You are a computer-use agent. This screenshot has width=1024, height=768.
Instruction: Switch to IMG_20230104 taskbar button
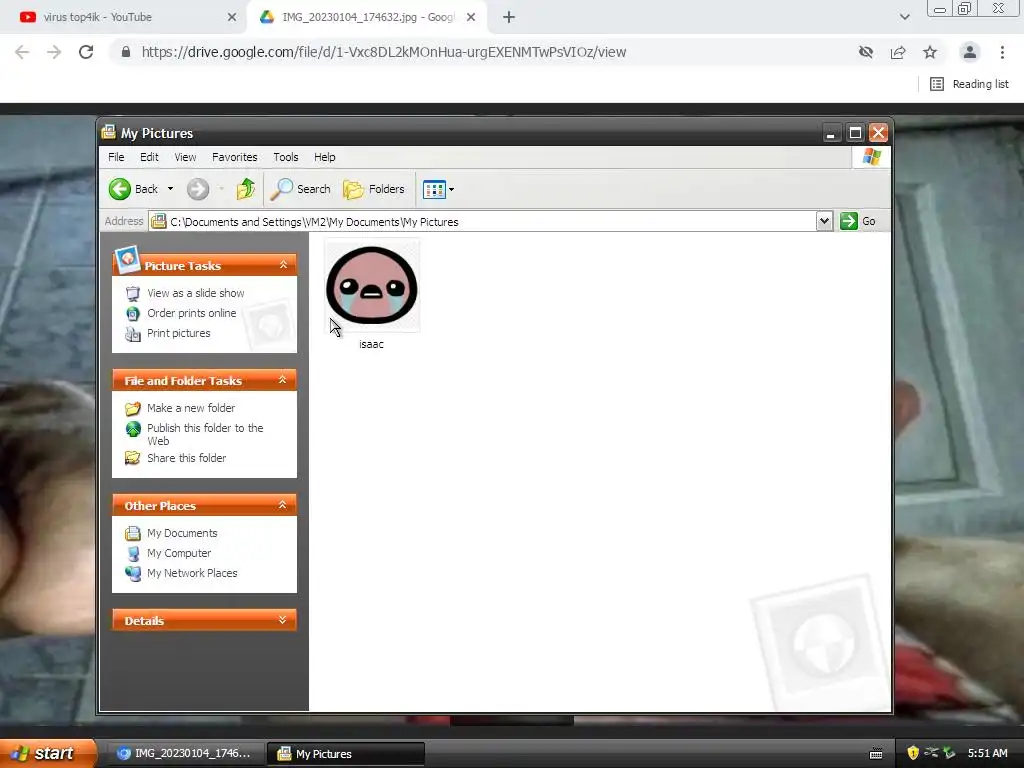click(x=185, y=754)
